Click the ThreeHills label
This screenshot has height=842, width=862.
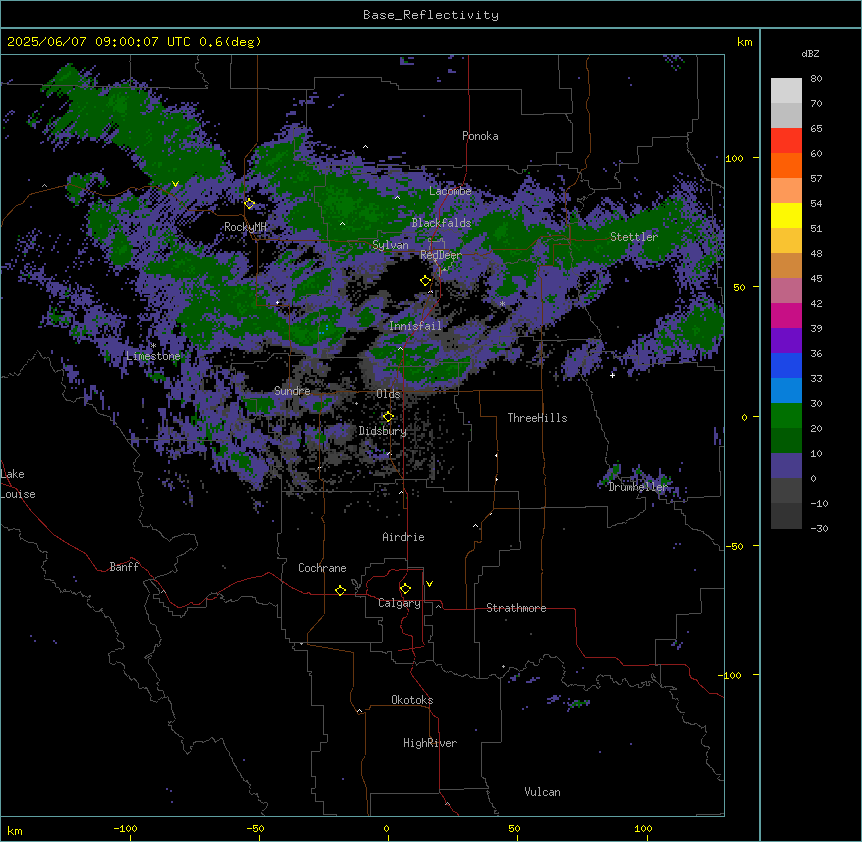click(537, 418)
